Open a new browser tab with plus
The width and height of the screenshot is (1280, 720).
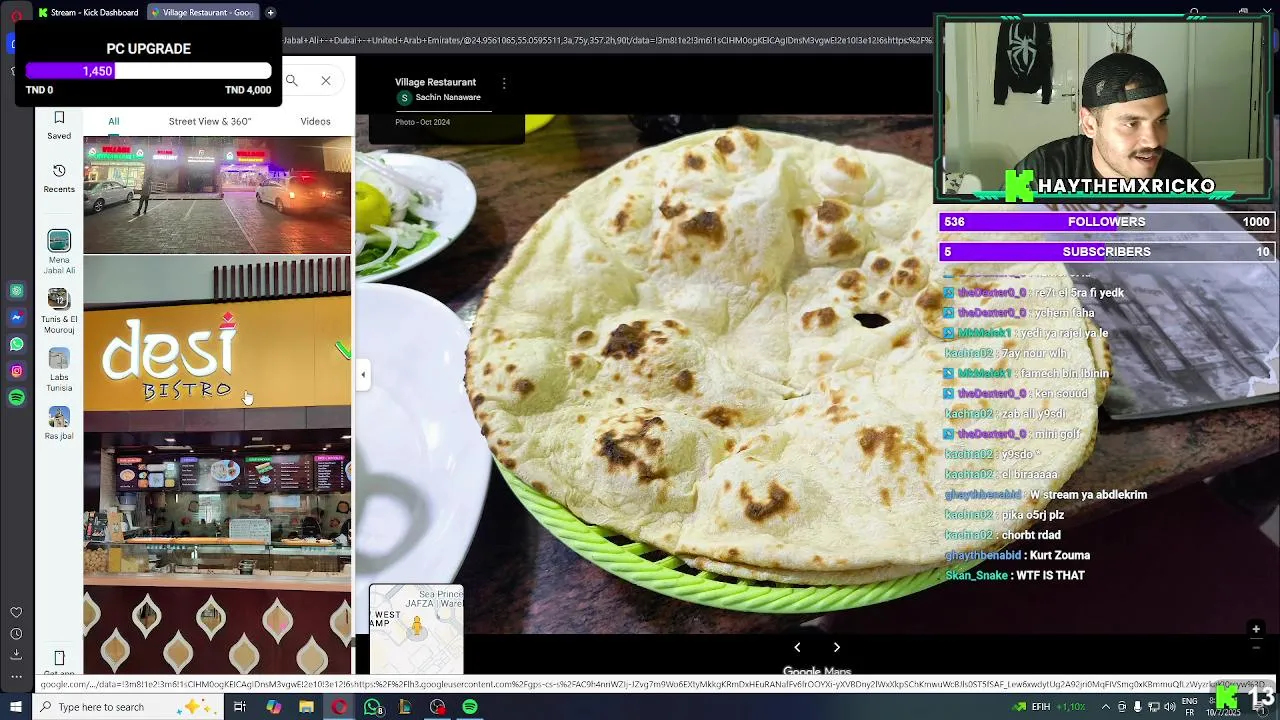270,12
